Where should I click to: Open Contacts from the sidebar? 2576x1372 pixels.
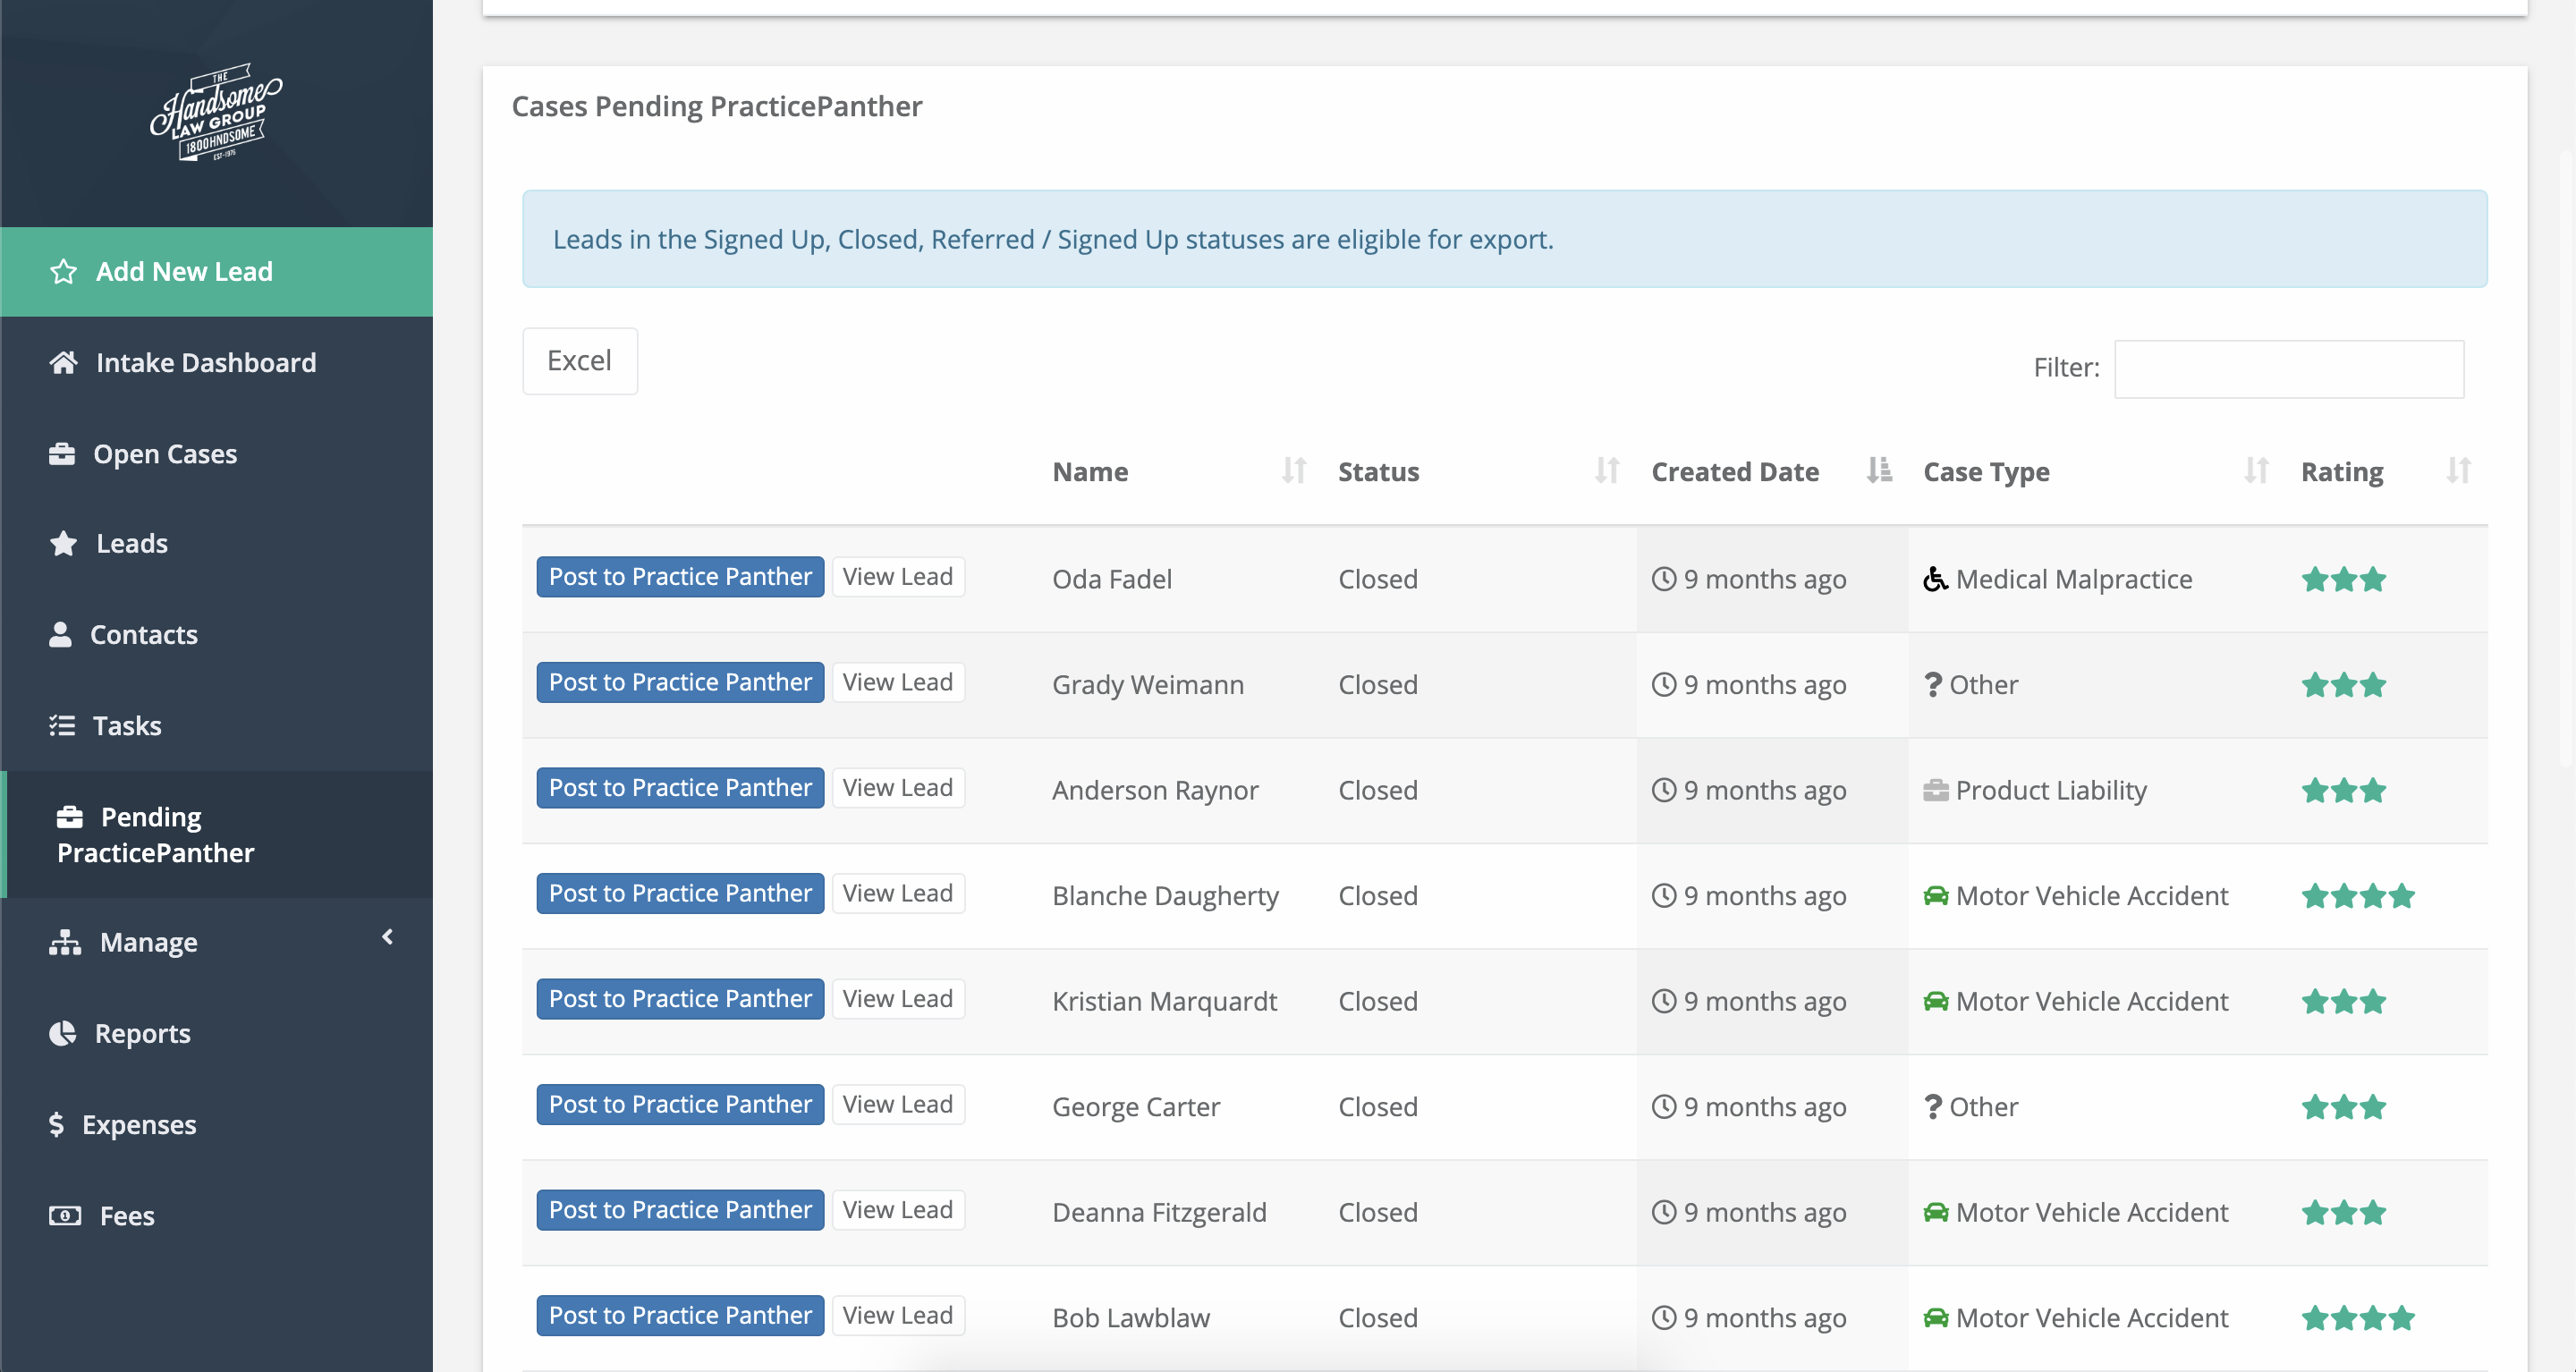click(216, 634)
